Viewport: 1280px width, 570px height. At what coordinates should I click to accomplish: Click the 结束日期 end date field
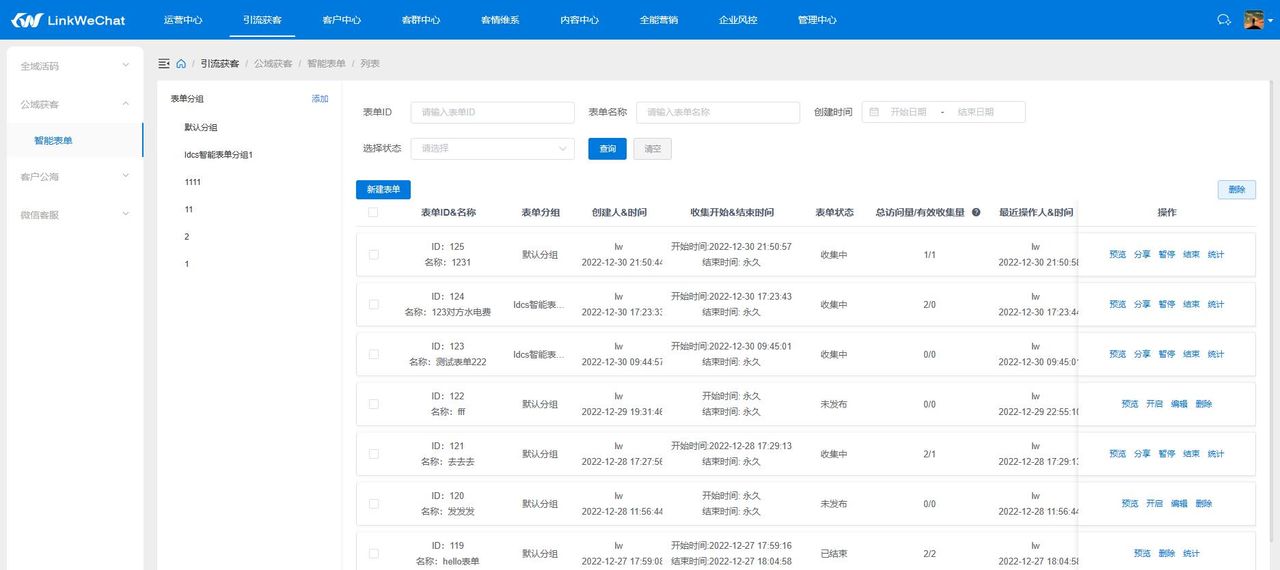pos(976,112)
